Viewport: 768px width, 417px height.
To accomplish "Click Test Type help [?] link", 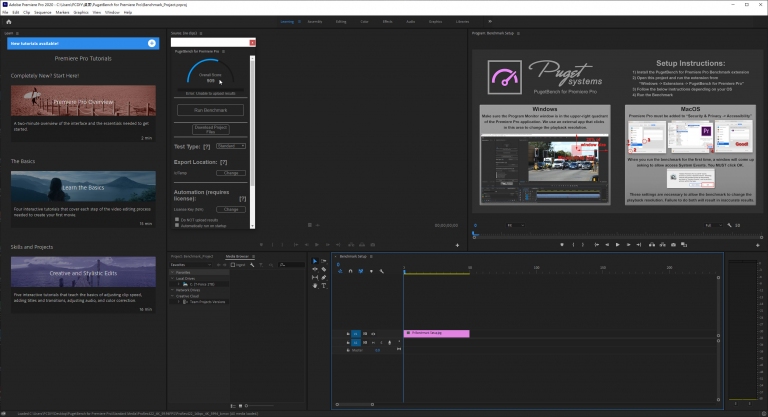I will tap(207, 147).
